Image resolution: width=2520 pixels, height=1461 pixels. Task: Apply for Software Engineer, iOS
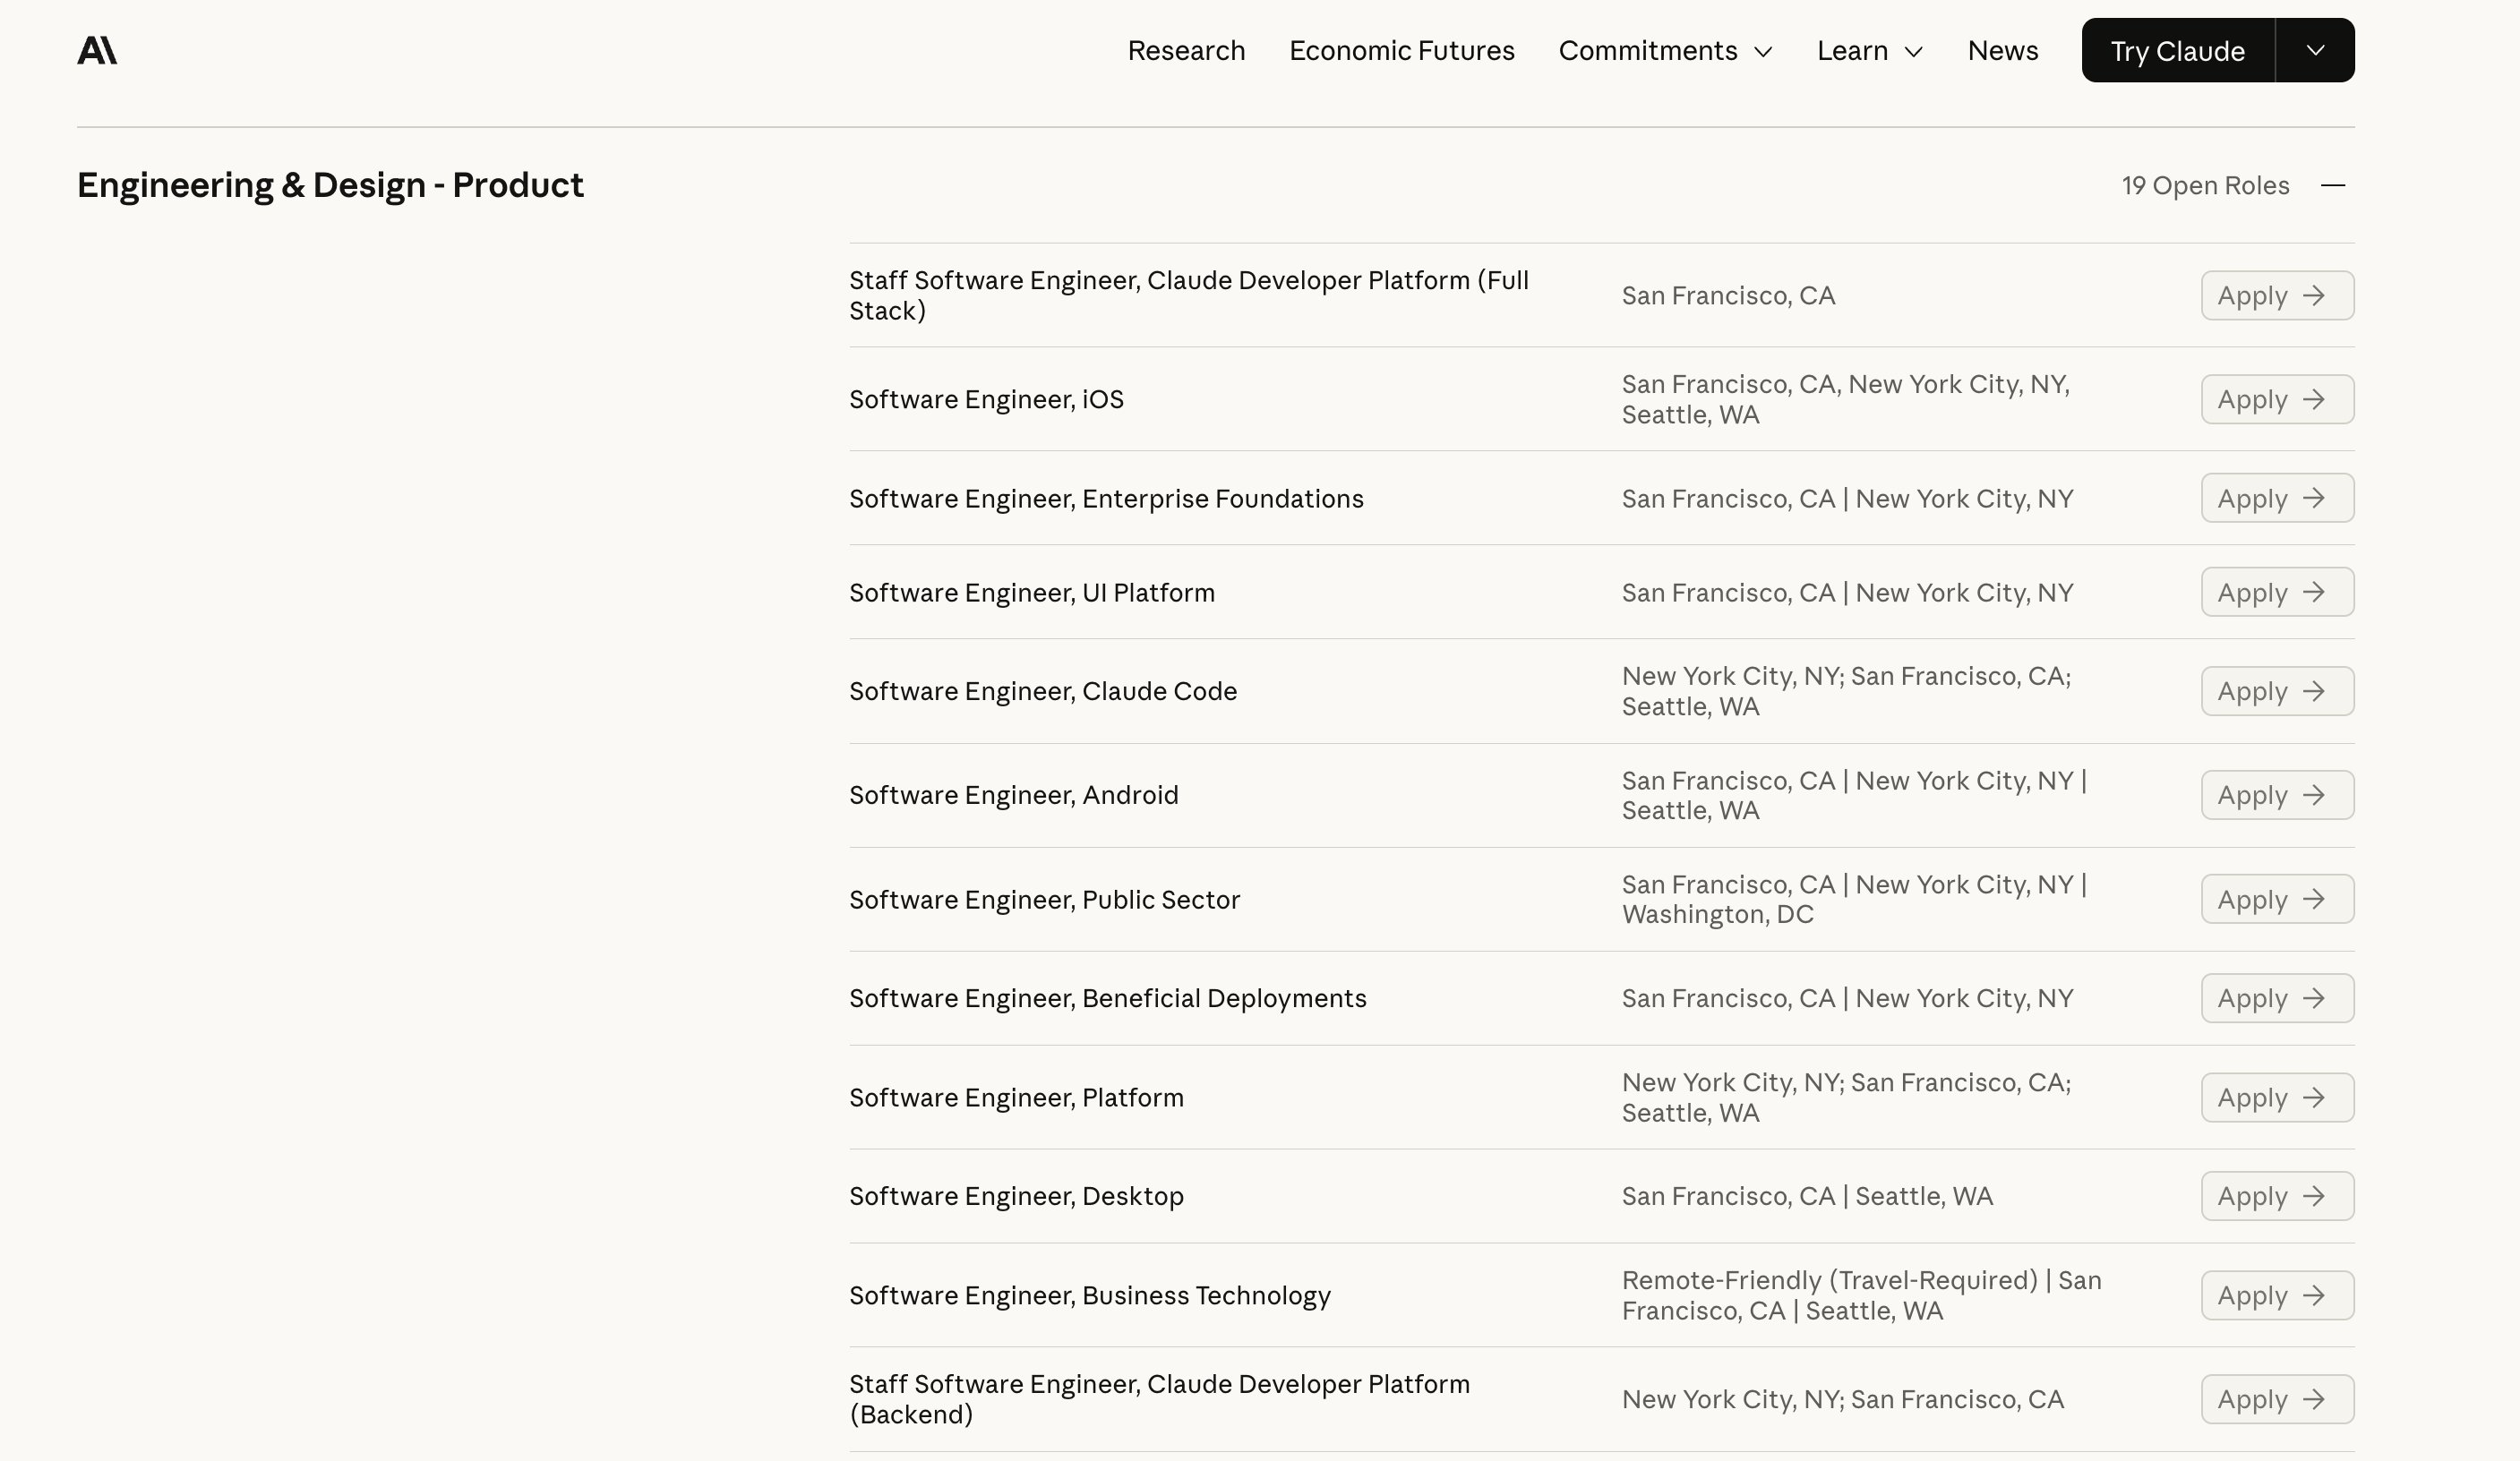pos(2277,398)
